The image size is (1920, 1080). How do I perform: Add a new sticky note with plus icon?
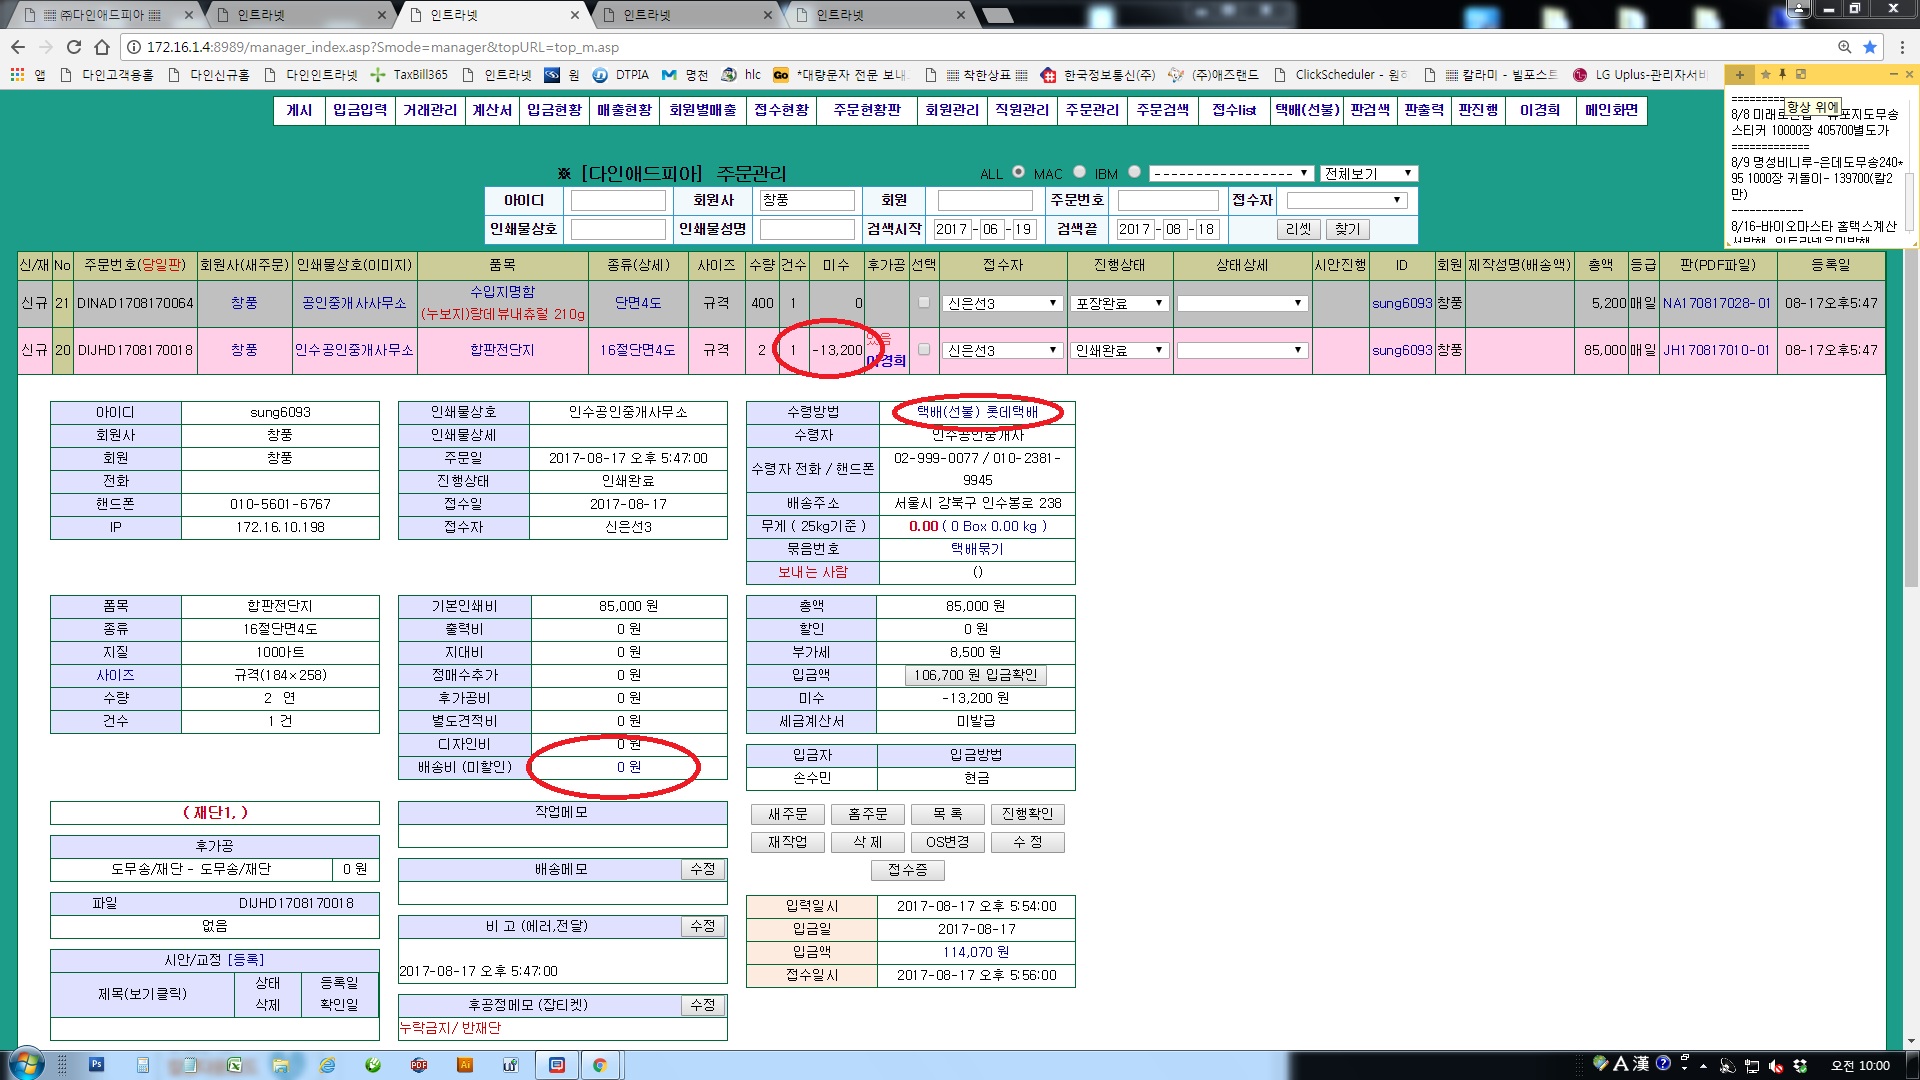click(1739, 75)
